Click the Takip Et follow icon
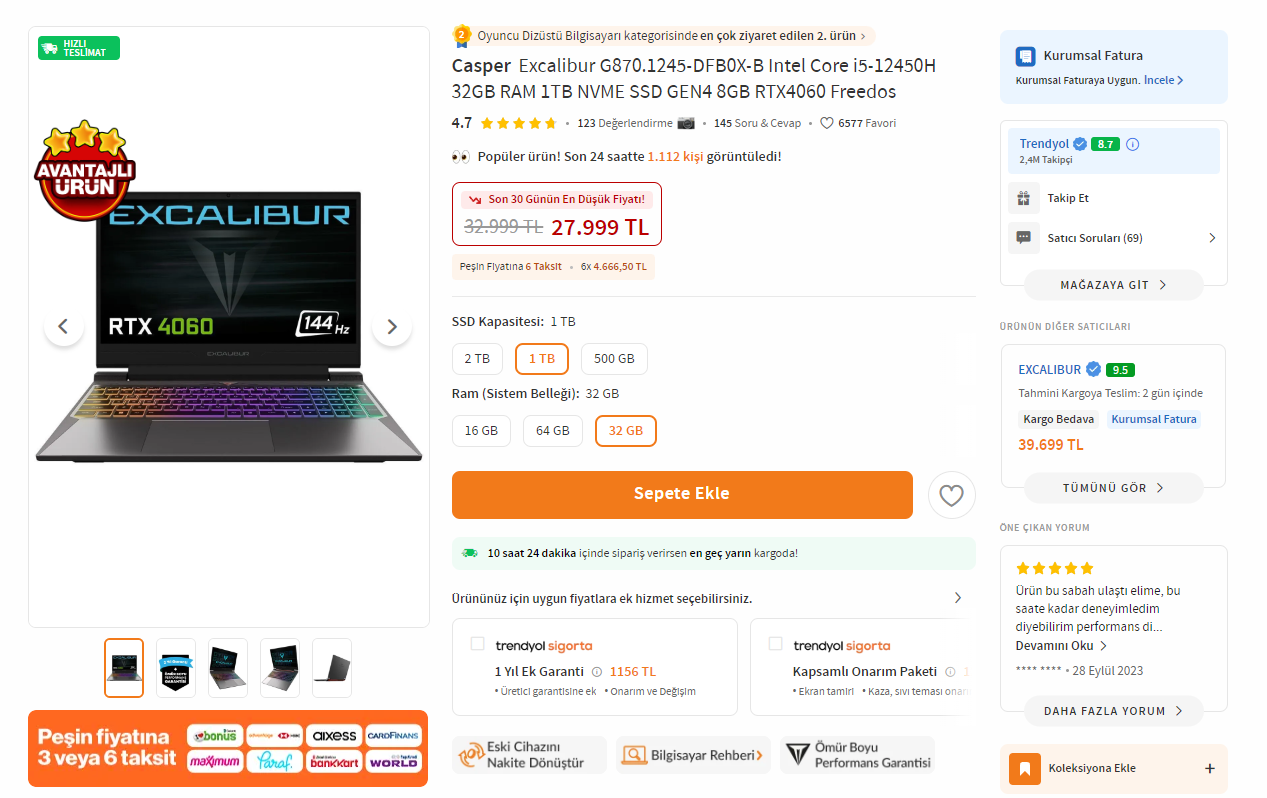Viewport: 1267px width, 798px height. point(1023,198)
